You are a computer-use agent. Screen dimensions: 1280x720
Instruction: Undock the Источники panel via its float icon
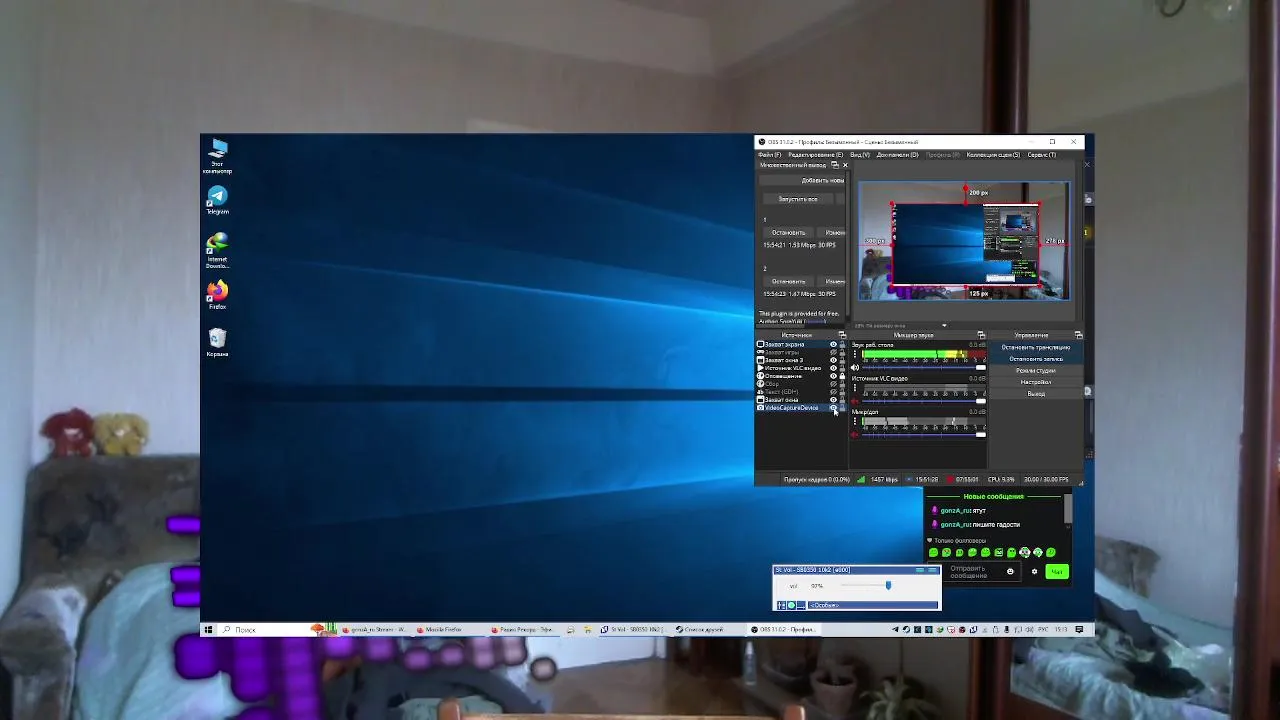coord(842,335)
